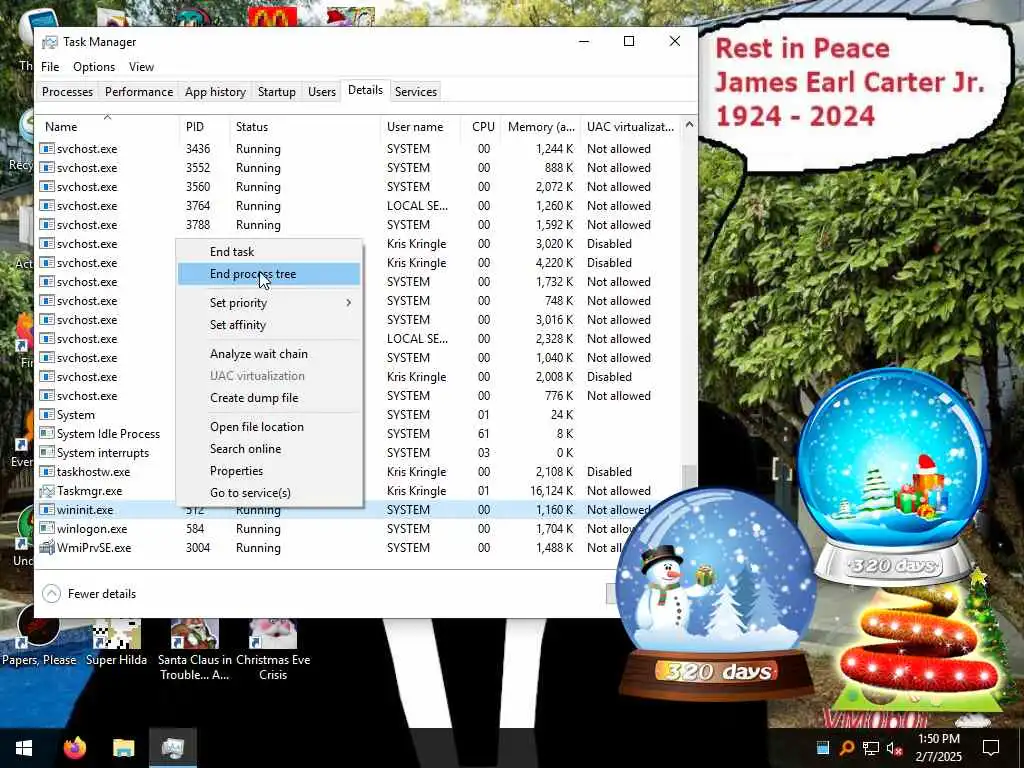Sort by UAC virtualization column
The height and width of the screenshot is (768, 1024).
click(x=630, y=127)
